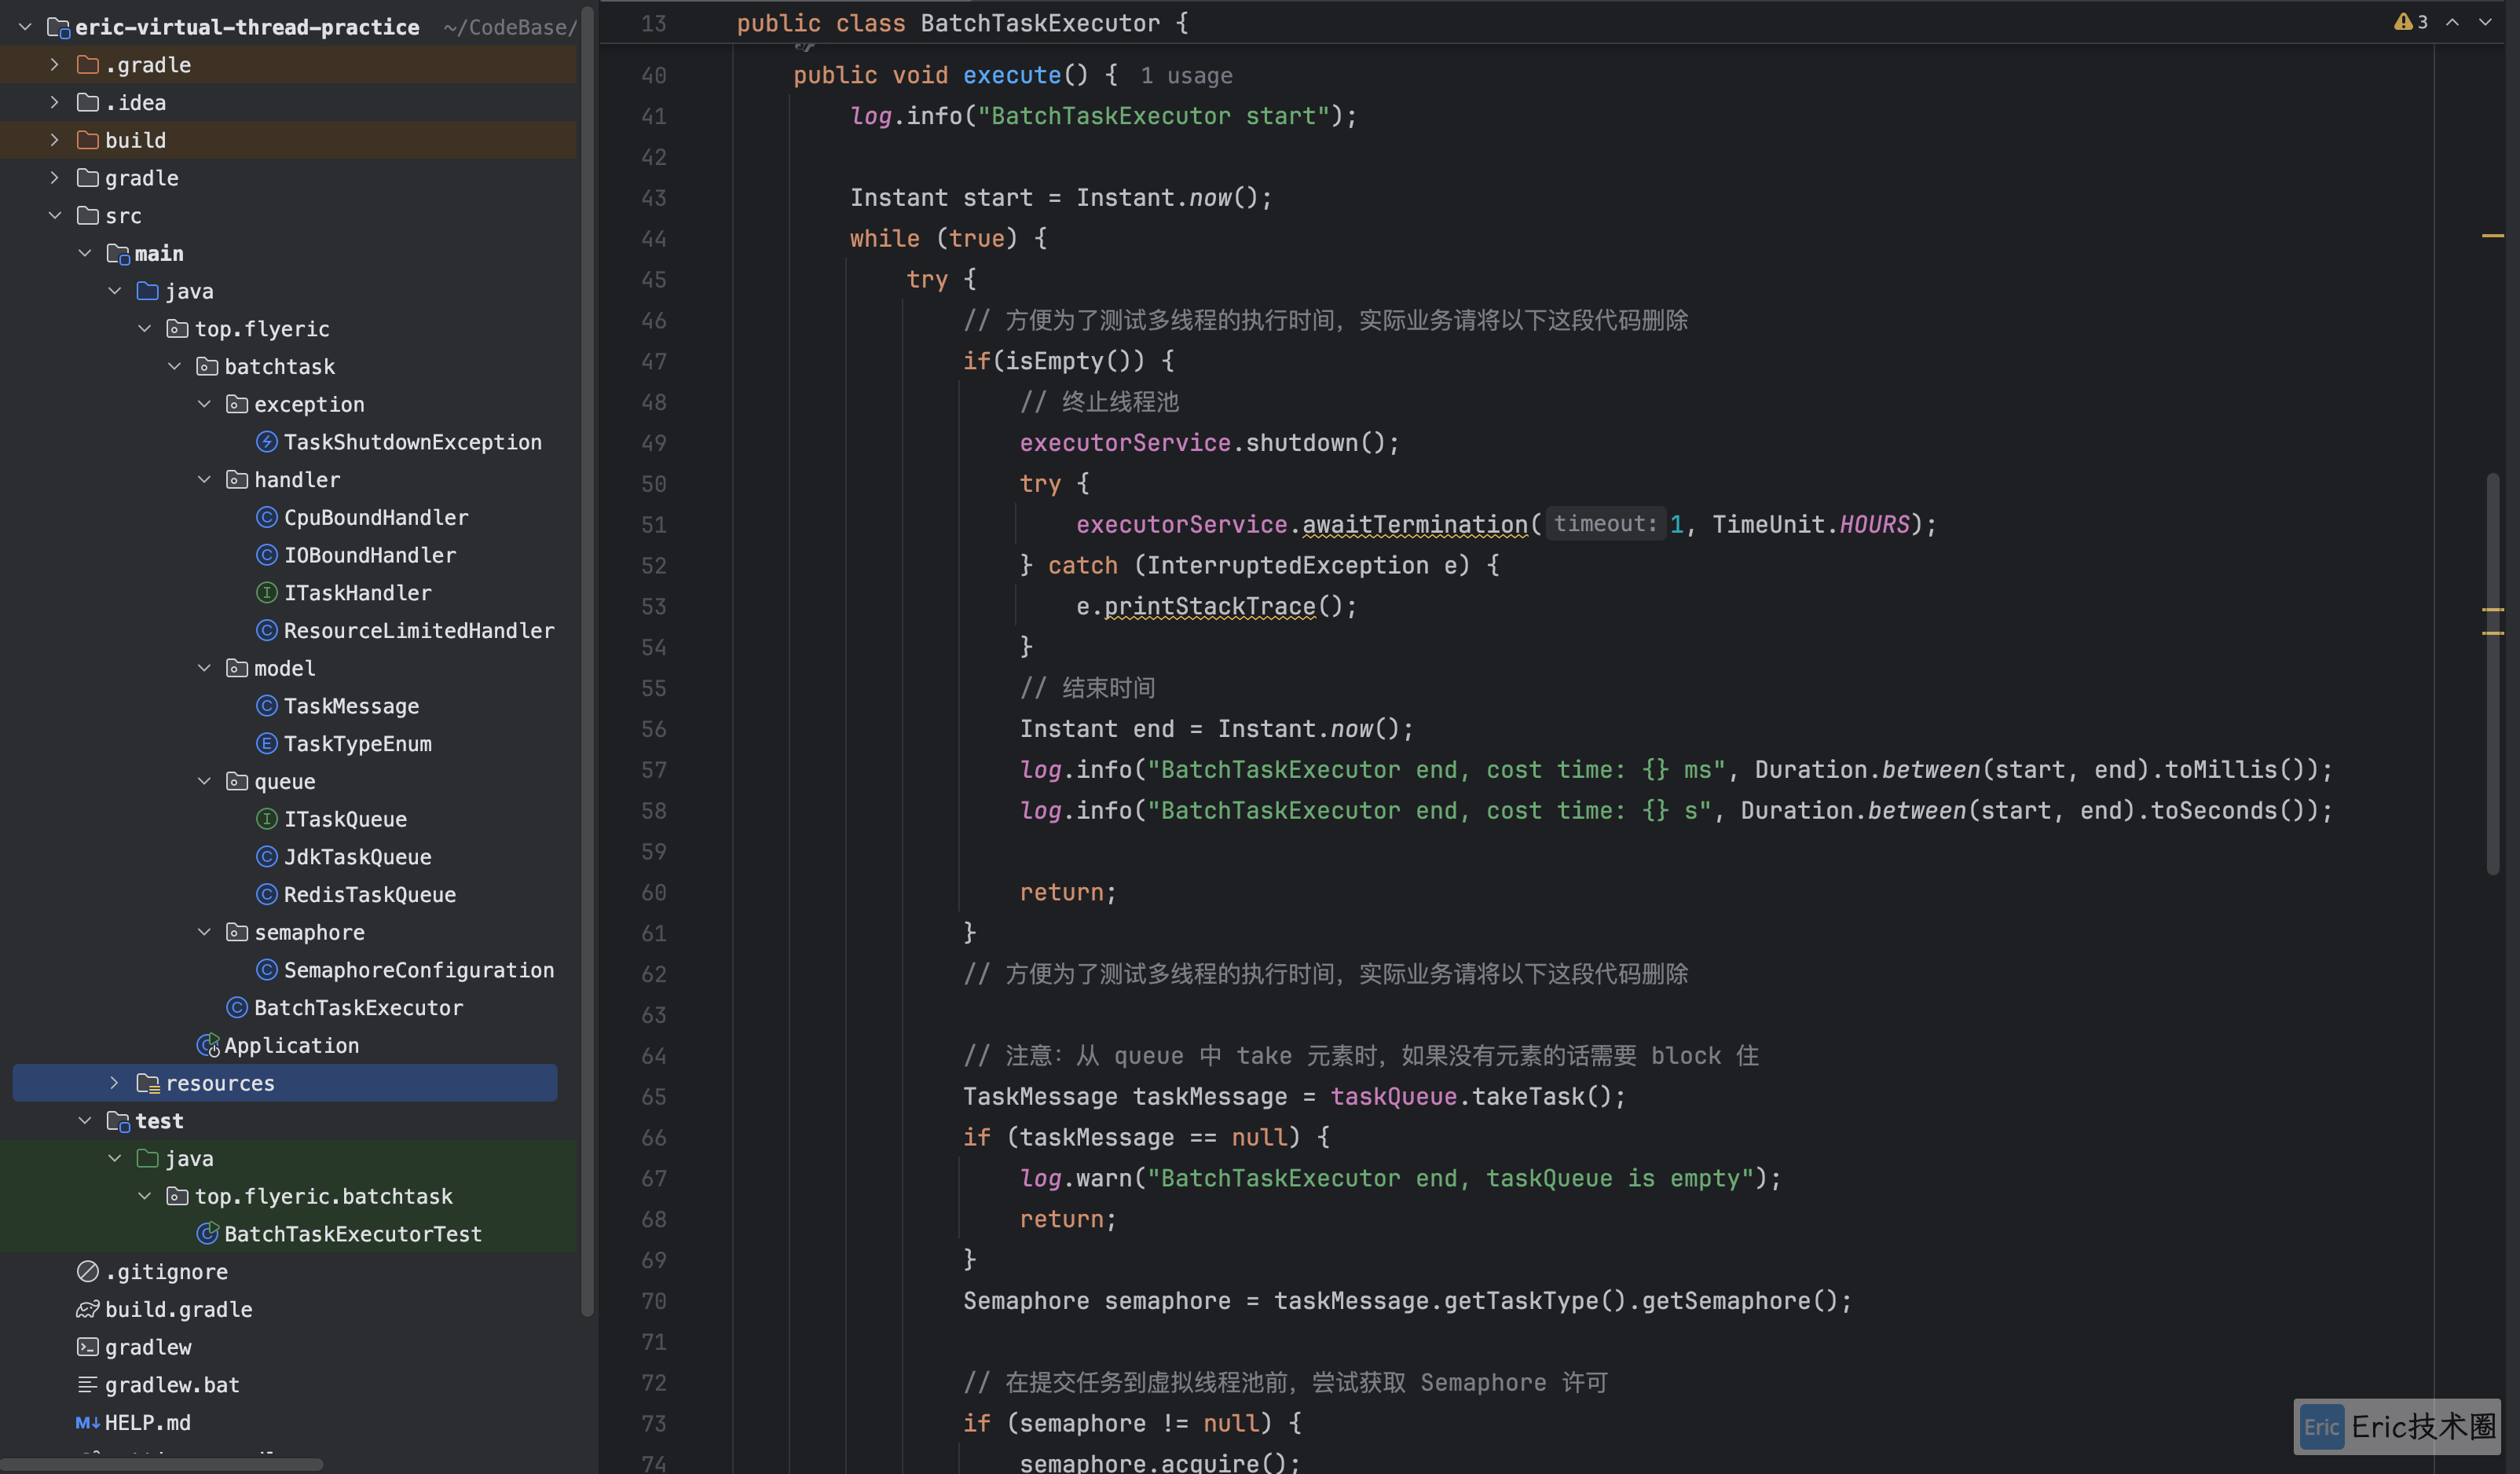Viewport: 2520px width, 1474px height.
Task: Click the warning indicator showing 3 problems
Action: [2410, 22]
